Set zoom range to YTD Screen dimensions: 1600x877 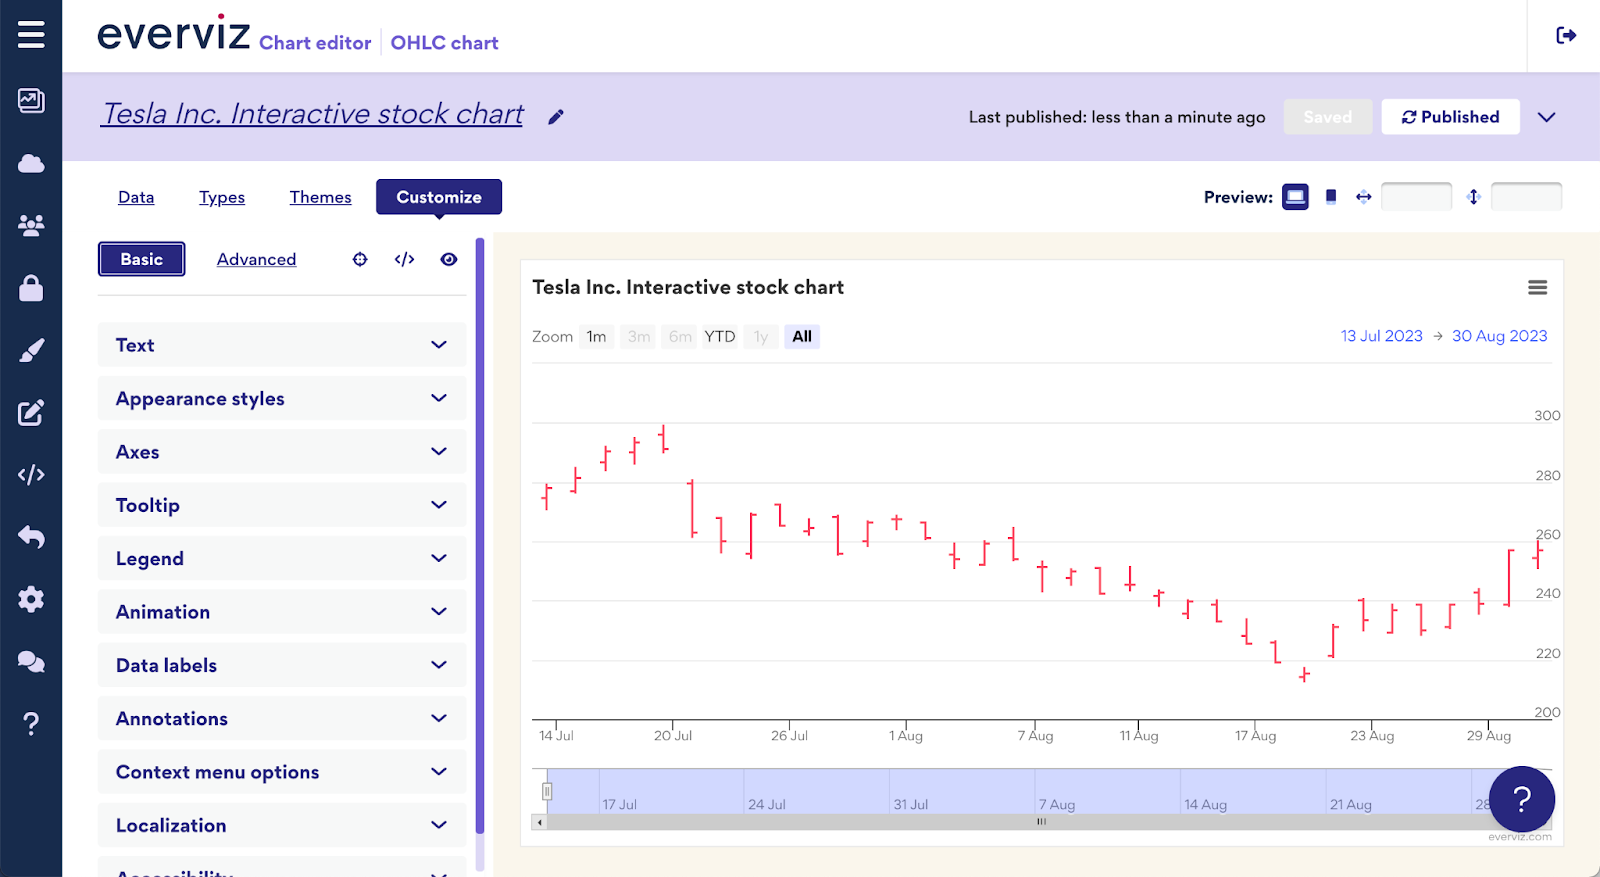pyautogui.click(x=720, y=337)
